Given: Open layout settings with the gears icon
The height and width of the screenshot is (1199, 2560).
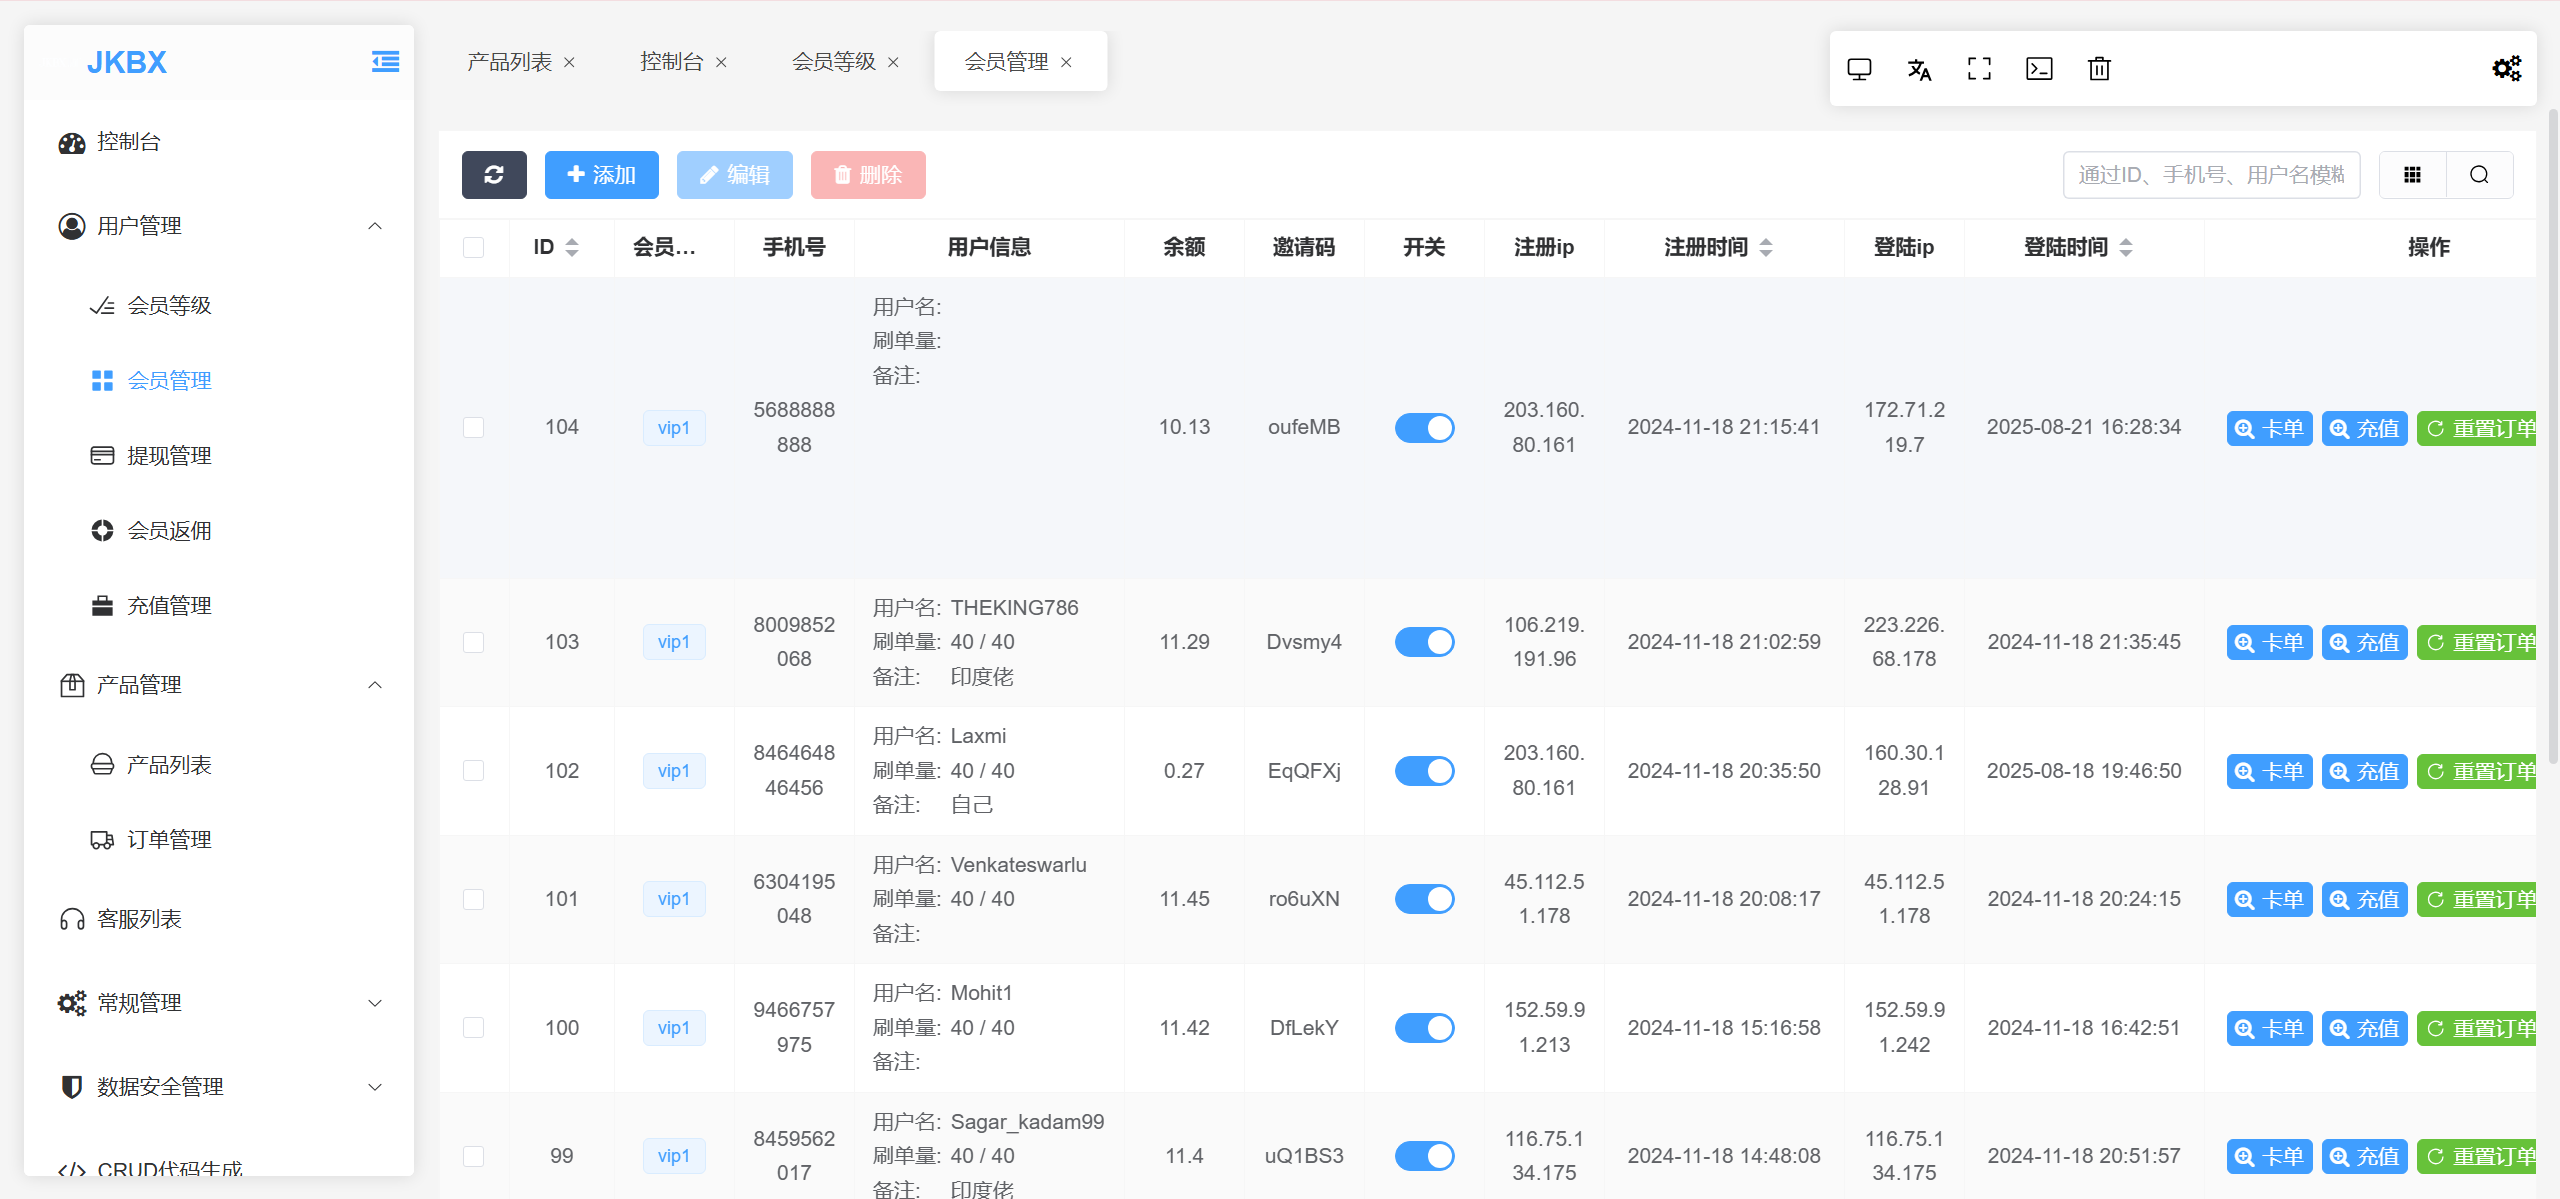Looking at the screenshot, I should [x=2506, y=69].
